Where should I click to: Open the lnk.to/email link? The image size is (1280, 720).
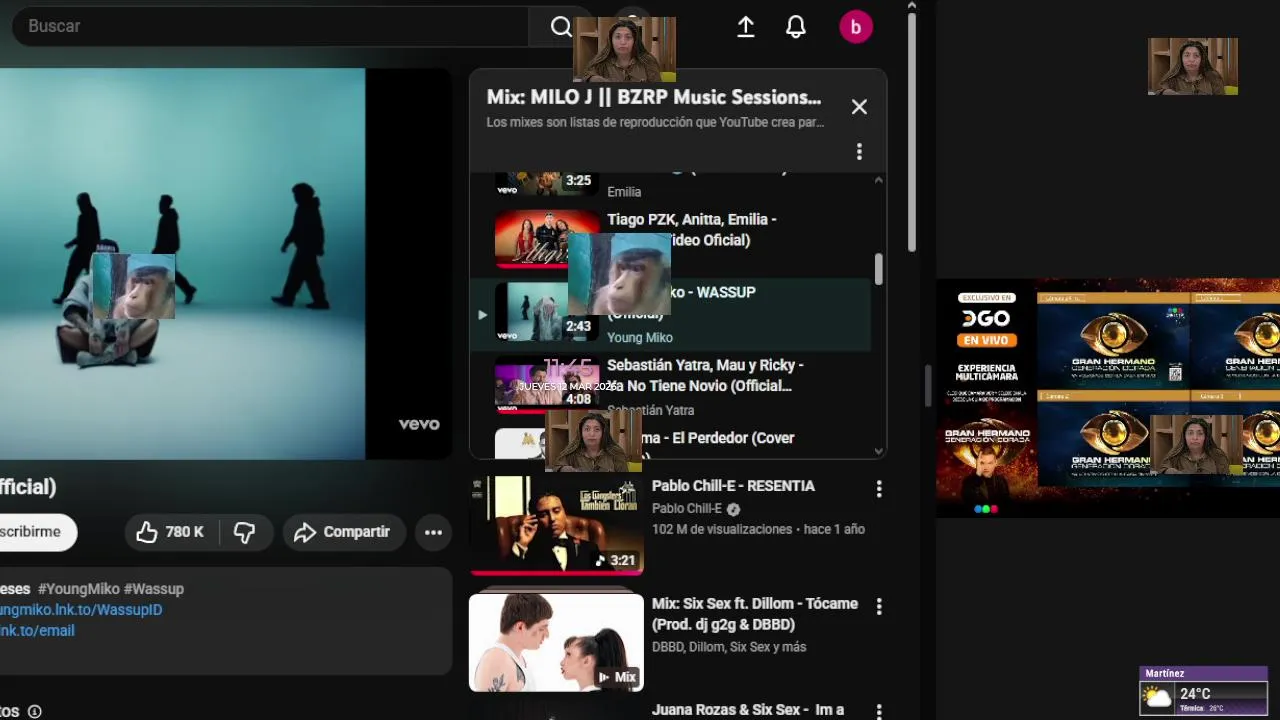click(x=37, y=631)
